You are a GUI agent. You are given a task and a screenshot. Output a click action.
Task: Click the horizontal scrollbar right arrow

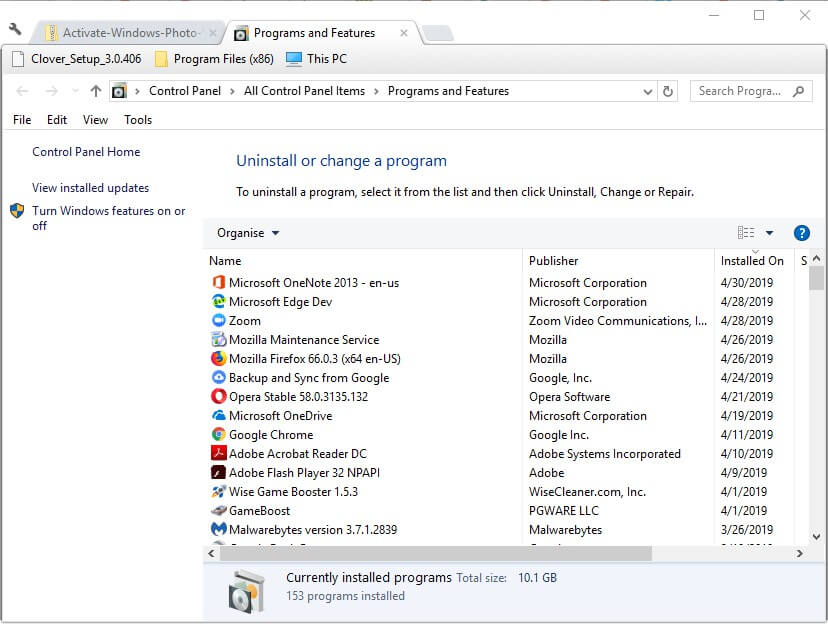pyautogui.click(x=799, y=553)
